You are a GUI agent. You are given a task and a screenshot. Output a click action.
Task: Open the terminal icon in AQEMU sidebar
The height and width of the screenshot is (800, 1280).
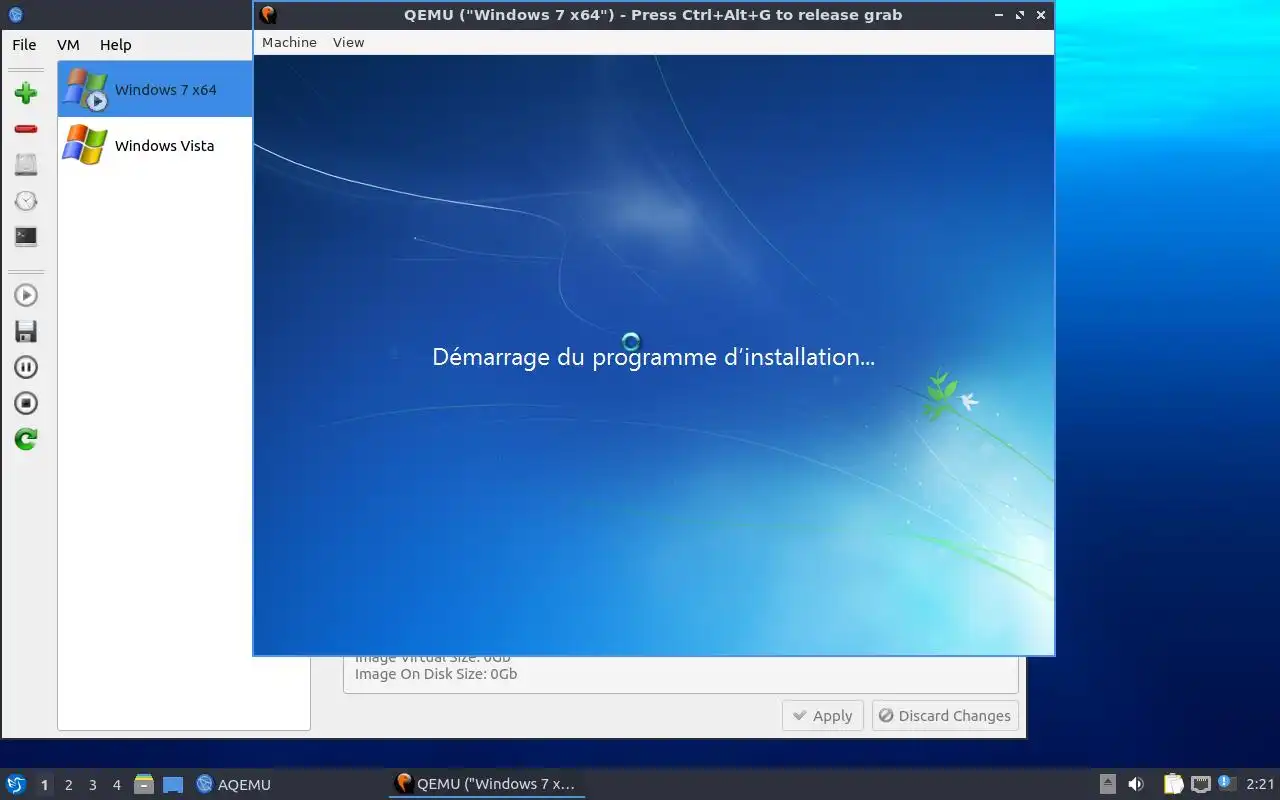(x=26, y=237)
